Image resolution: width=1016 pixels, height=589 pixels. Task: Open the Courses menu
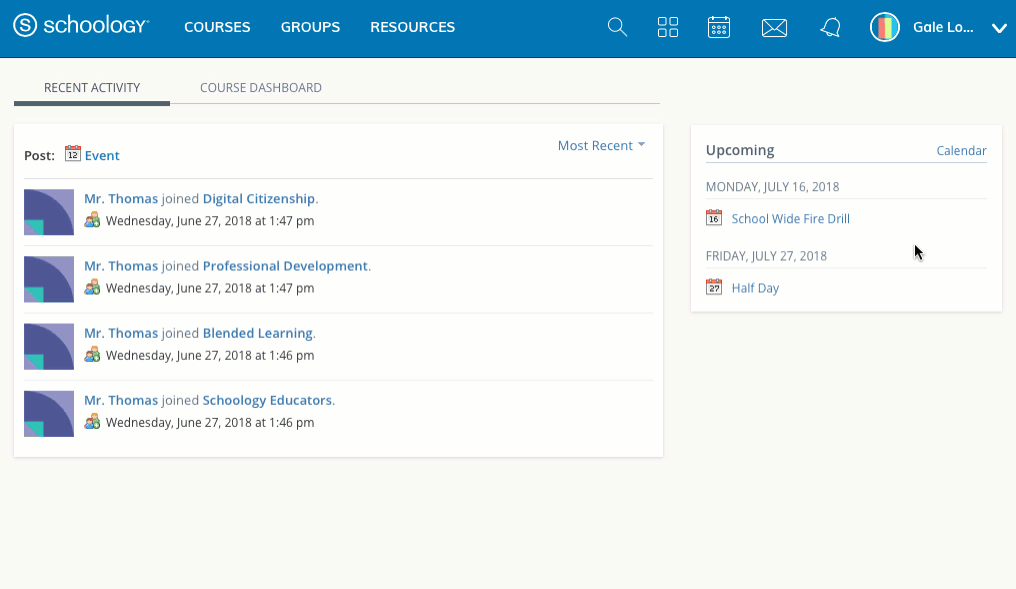217,28
